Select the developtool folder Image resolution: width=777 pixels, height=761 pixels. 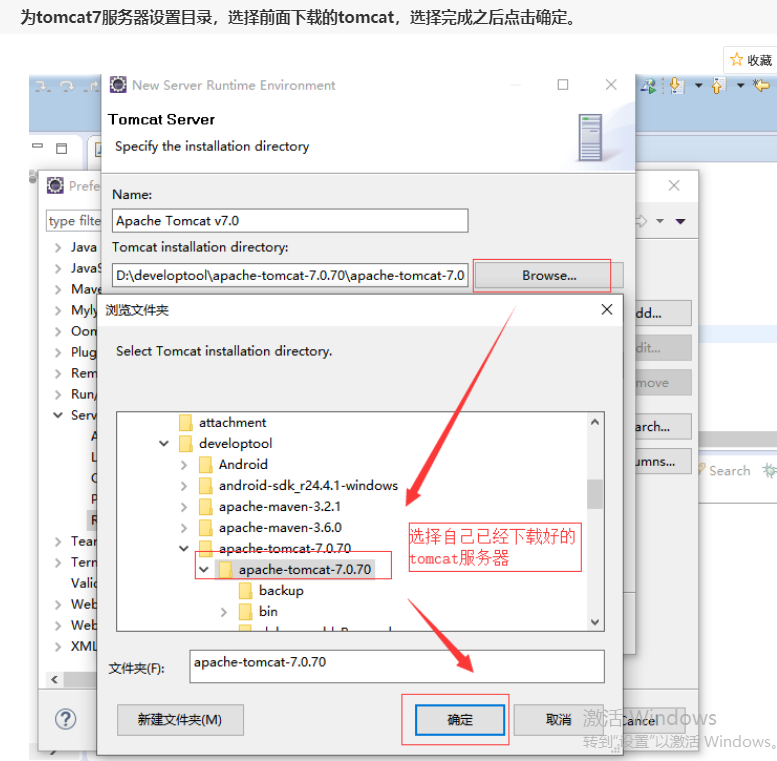[235, 443]
